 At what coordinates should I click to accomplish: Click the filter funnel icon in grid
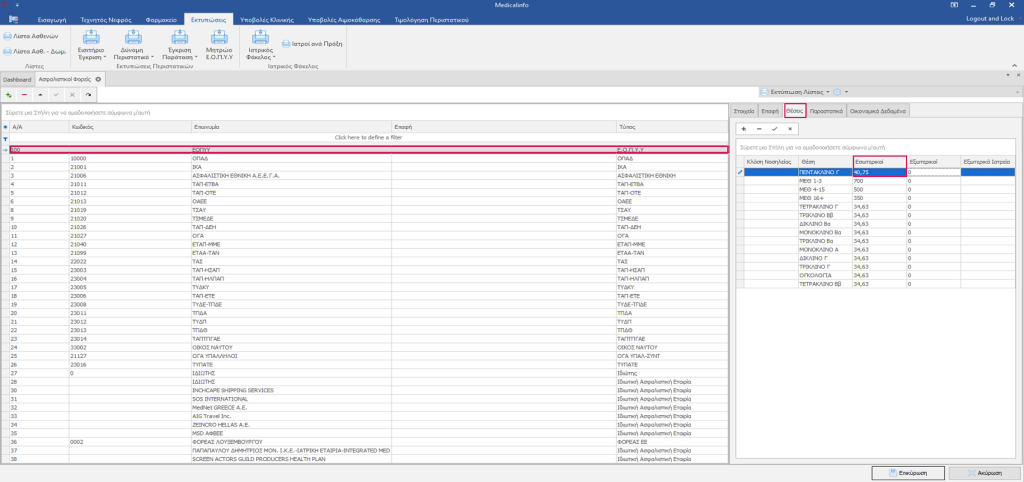tap(5, 138)
